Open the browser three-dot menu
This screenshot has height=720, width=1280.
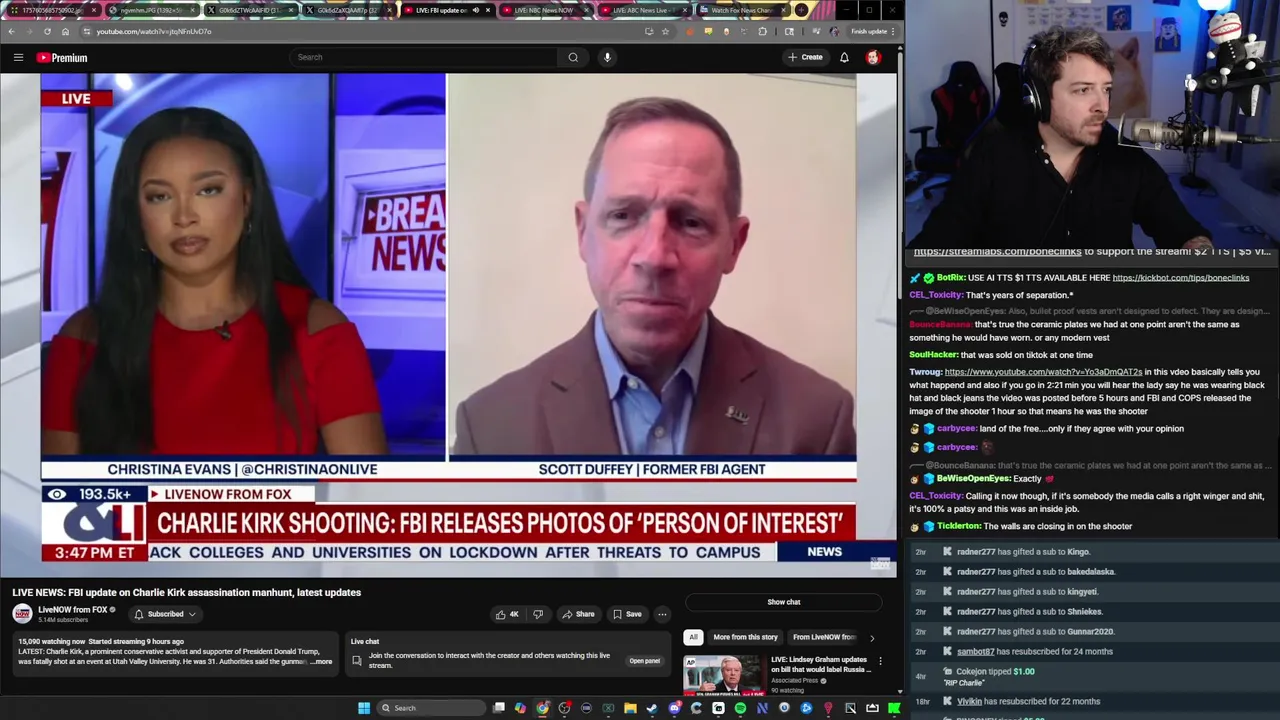pos(893,31)
